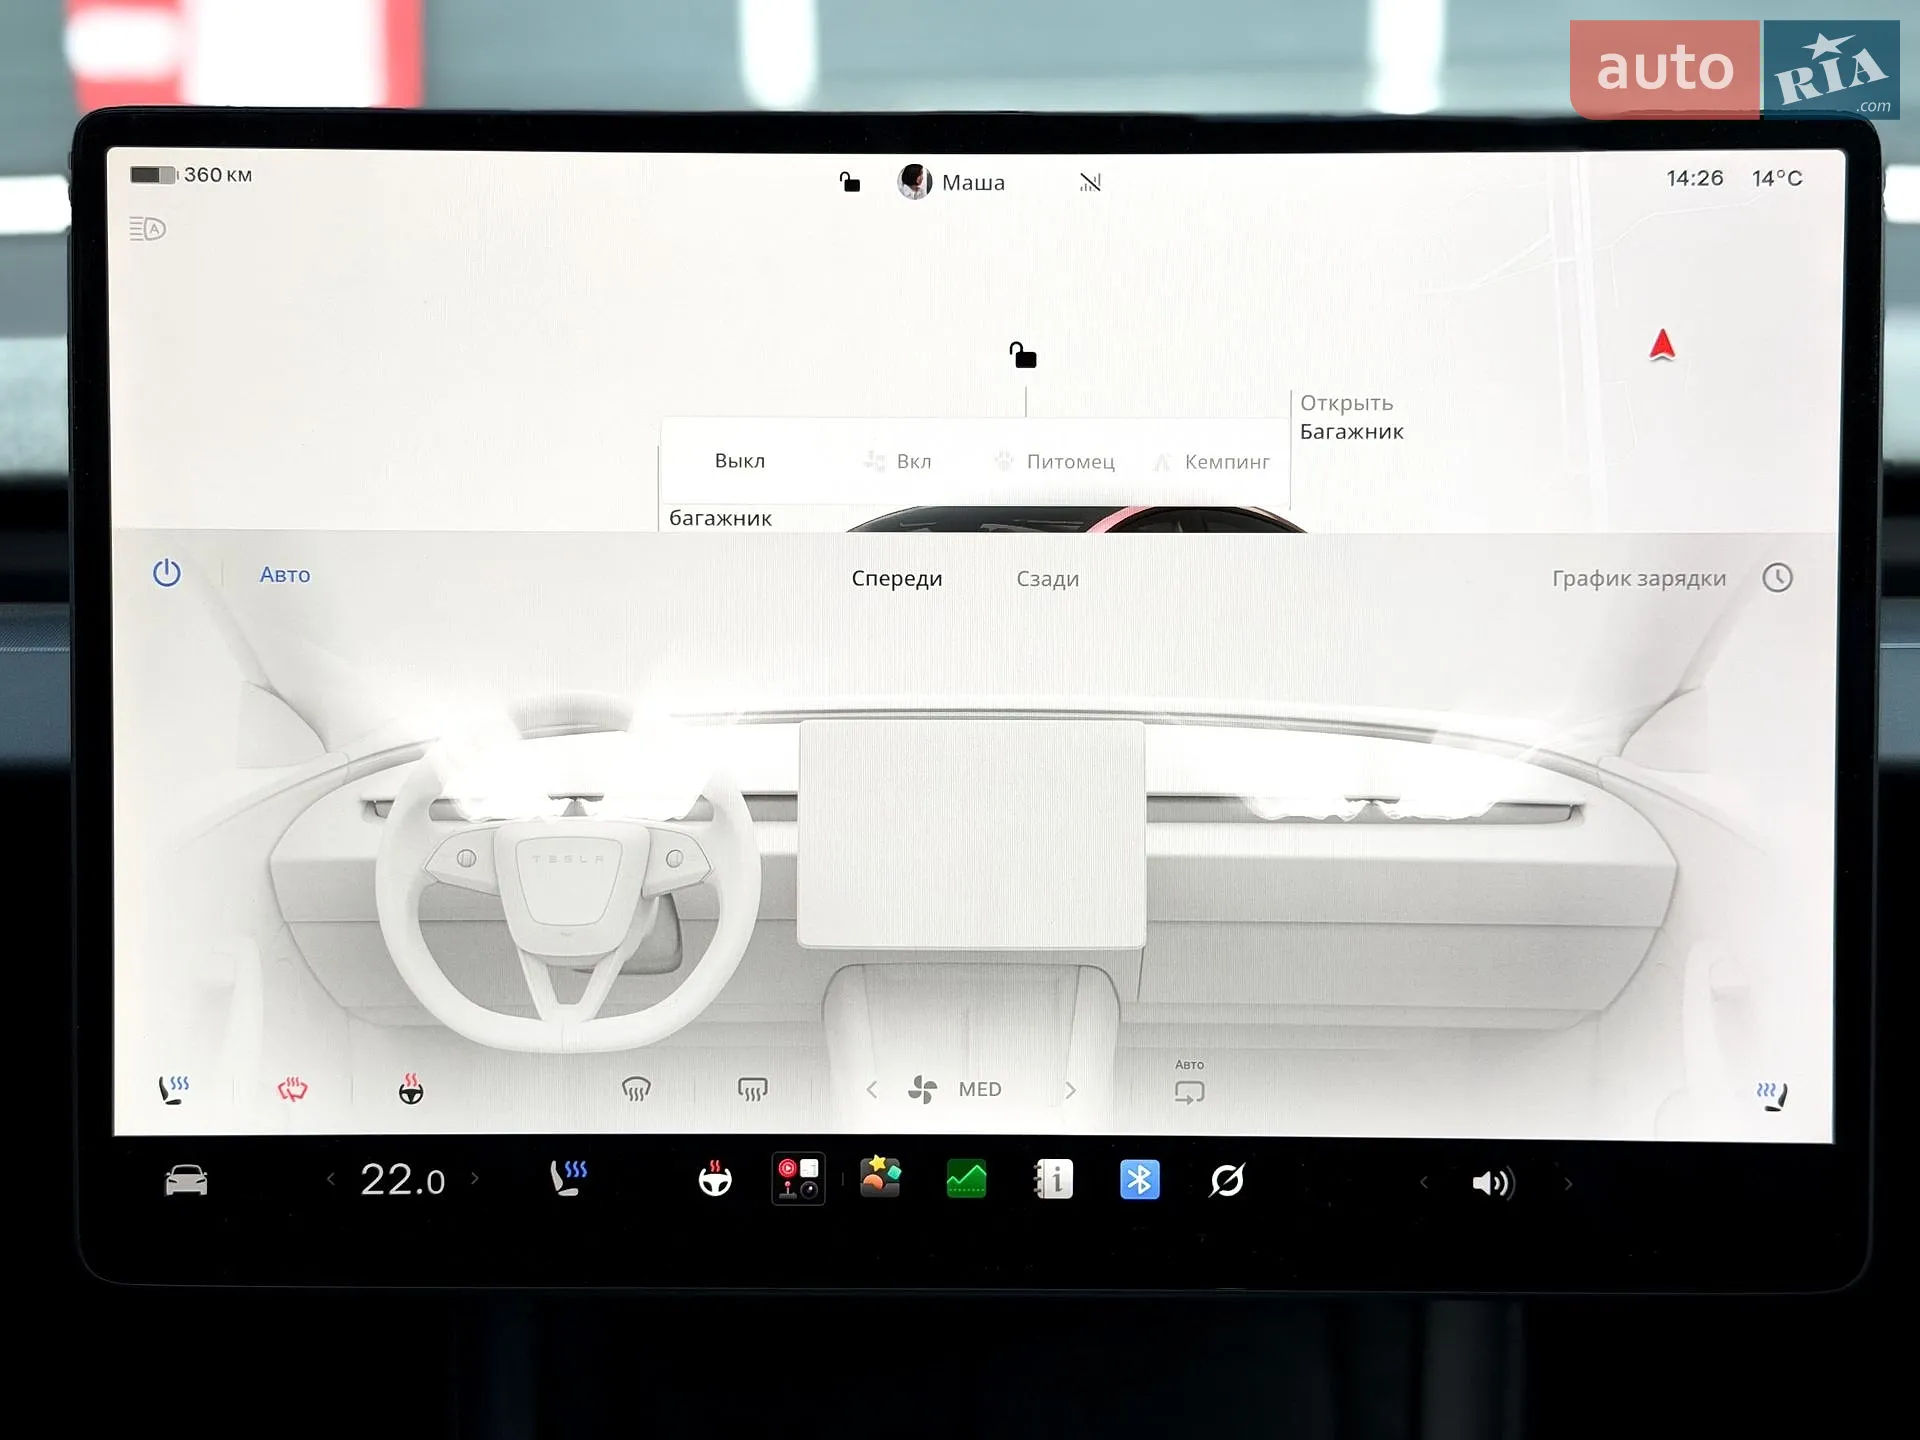Screen dimensions: 1920x1440
Task: Click the 14°C outside temperature
Action: pos(1777,178)
